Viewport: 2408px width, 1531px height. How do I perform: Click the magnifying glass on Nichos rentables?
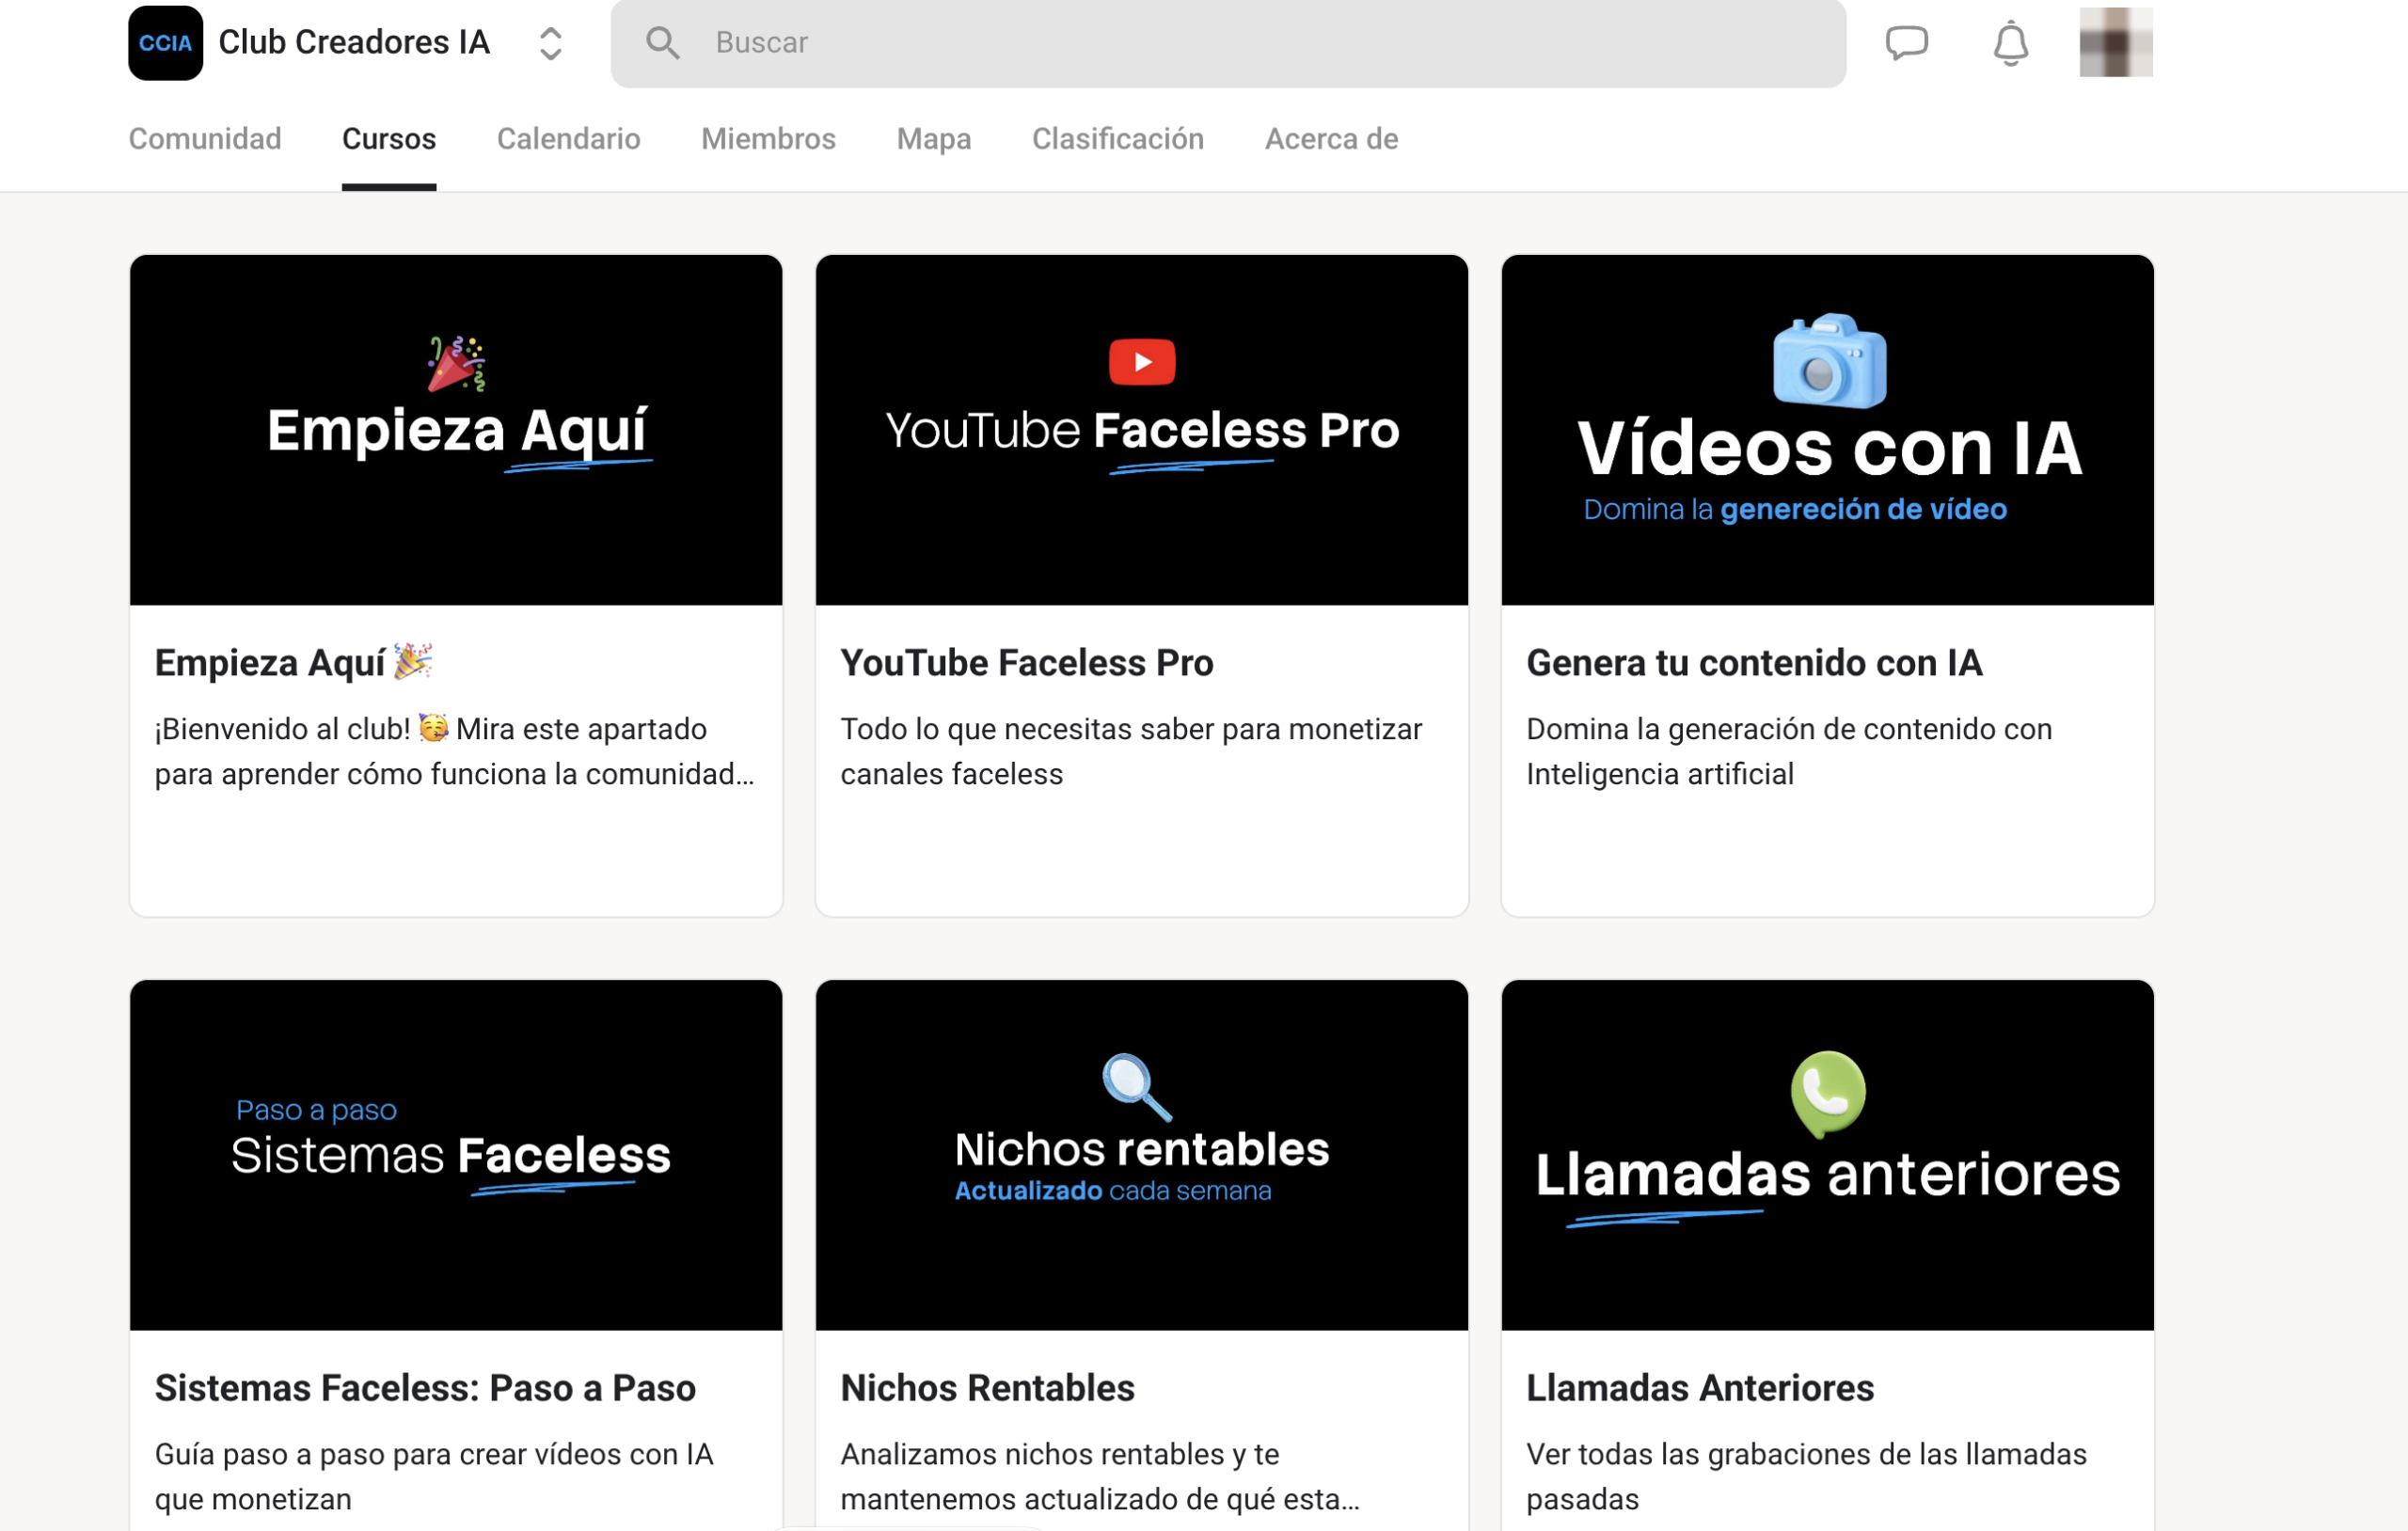1136,1087
